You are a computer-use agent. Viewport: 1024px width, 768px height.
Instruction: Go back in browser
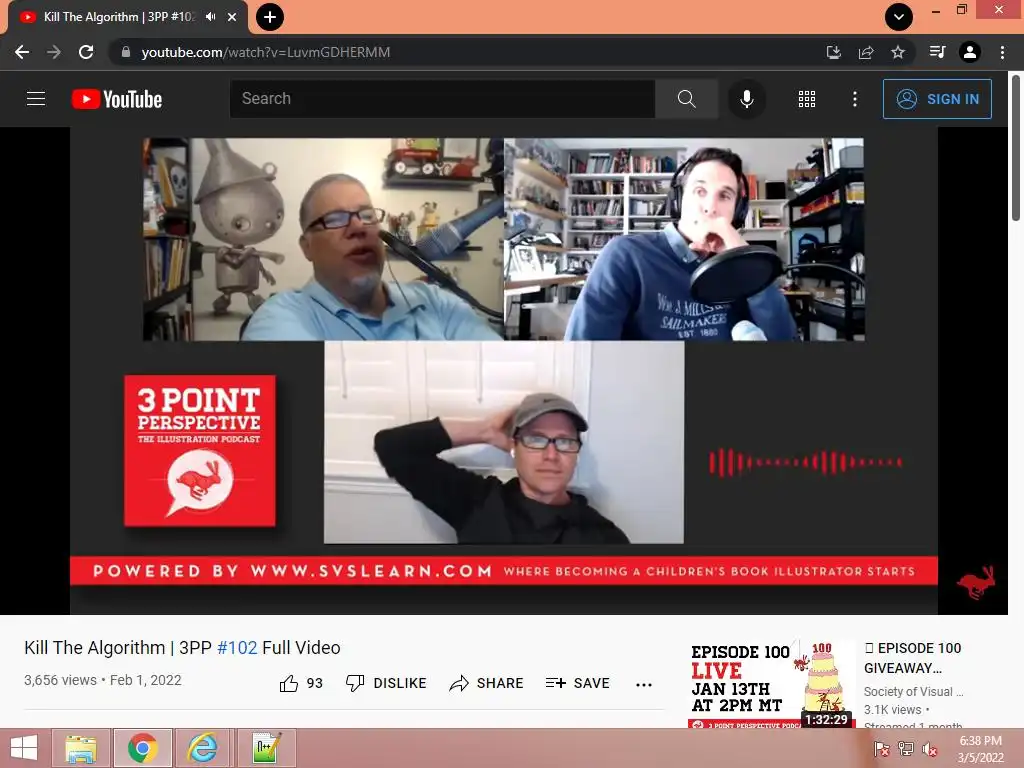22,52
